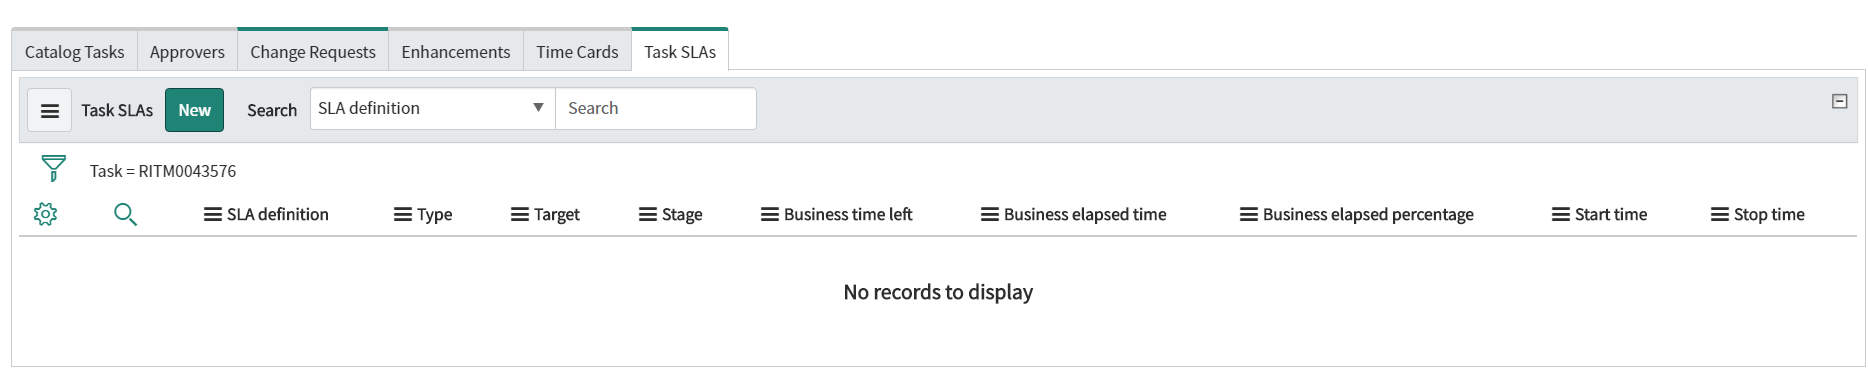Viewport: 1868px width, 386px height.
Task: Click the New button
Action: (194, 110)
